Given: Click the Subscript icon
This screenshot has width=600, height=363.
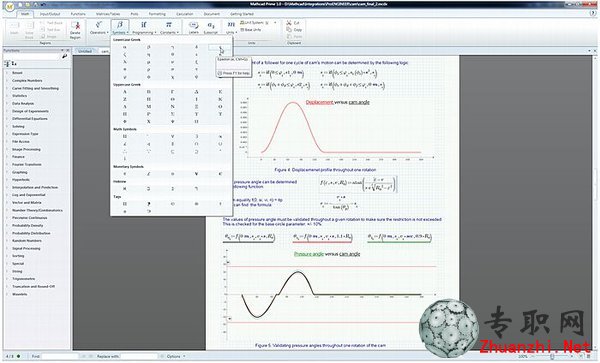Looking at the screenshot, I should pyautogui.click(x=211, y=26).
